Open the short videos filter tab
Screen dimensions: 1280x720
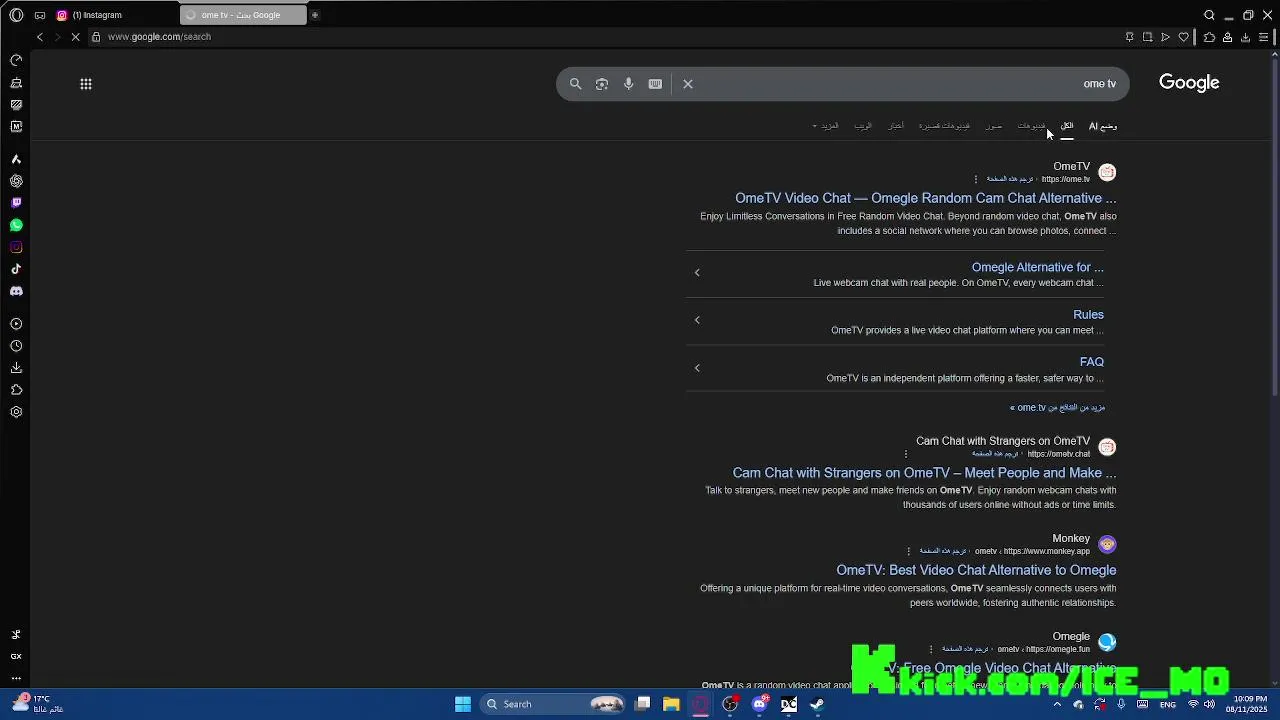[x=944, y=126]
